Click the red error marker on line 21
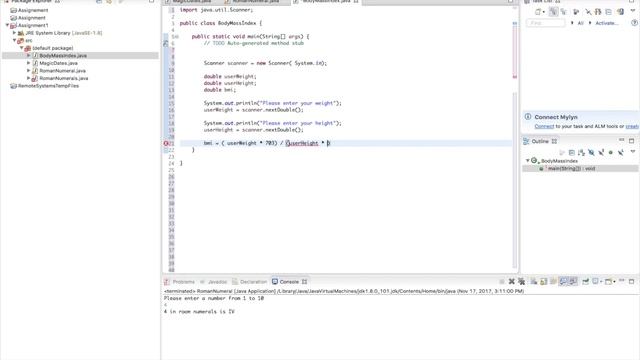640x360 pixels. pyautogui.click(x=166, y=143)
